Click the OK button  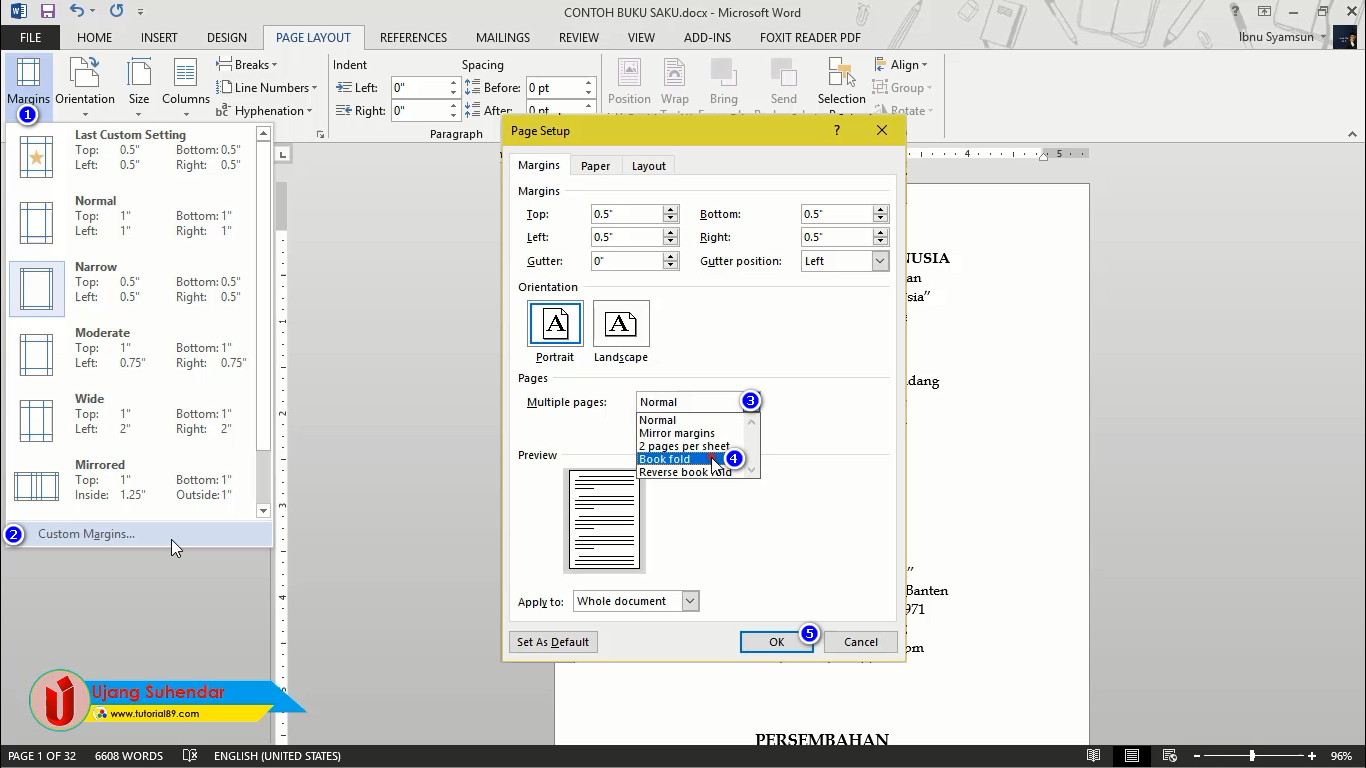pyautogui.click(x=777, y=642)
